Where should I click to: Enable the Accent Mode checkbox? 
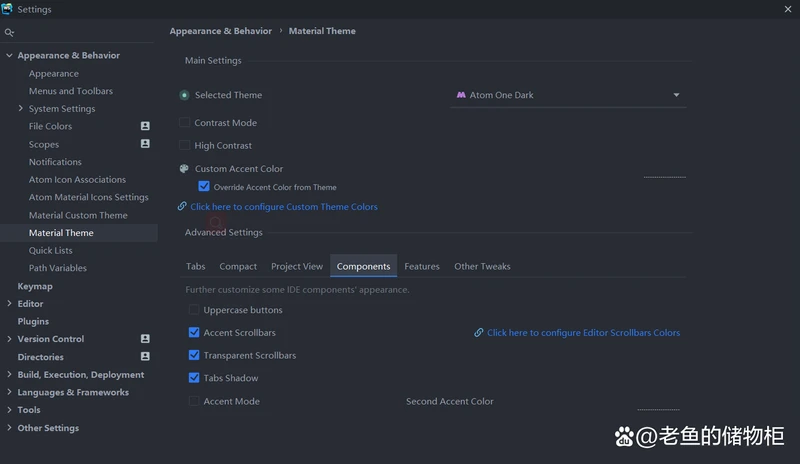coord(194,401)
